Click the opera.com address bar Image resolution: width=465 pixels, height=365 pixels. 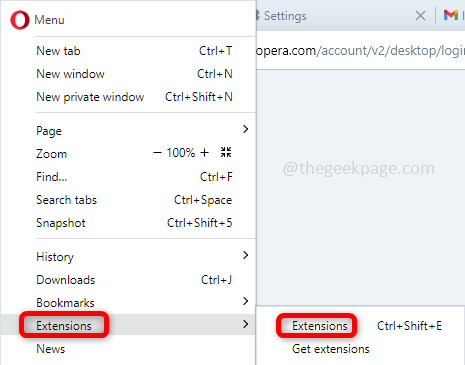[x=360, y=51]
